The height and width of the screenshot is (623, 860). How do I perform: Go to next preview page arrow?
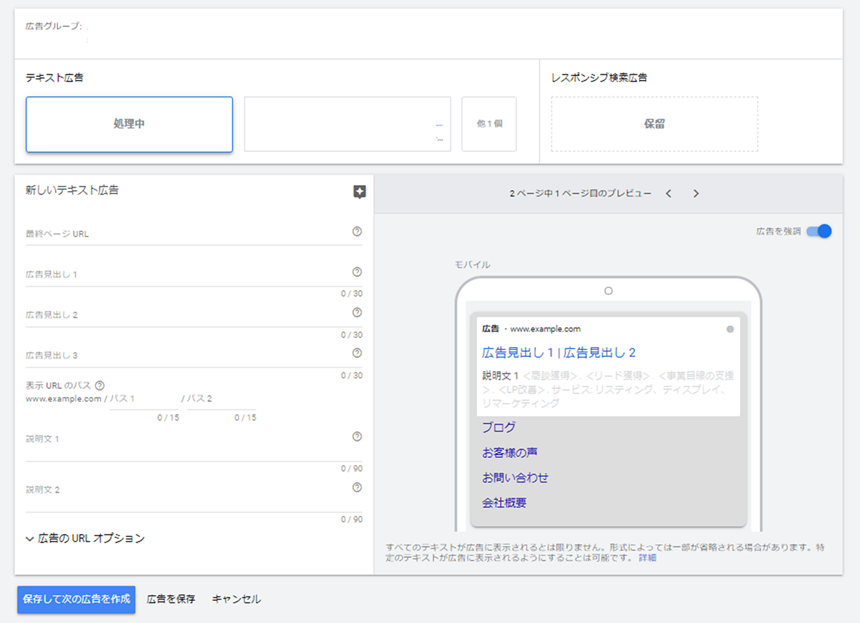point(696,194)
